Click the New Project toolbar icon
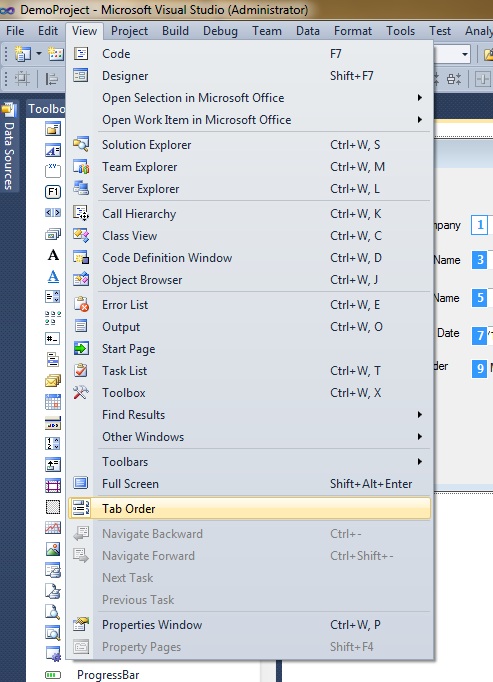 click(23, 54)
